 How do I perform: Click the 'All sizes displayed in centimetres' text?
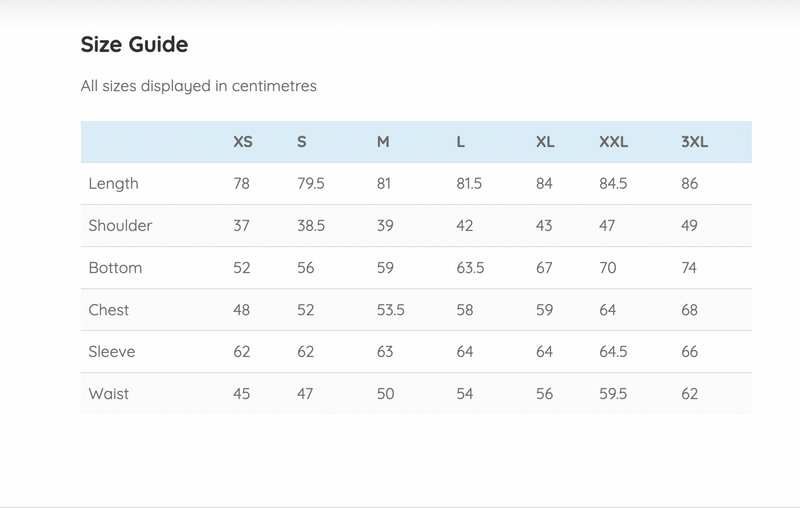point(198,86)
